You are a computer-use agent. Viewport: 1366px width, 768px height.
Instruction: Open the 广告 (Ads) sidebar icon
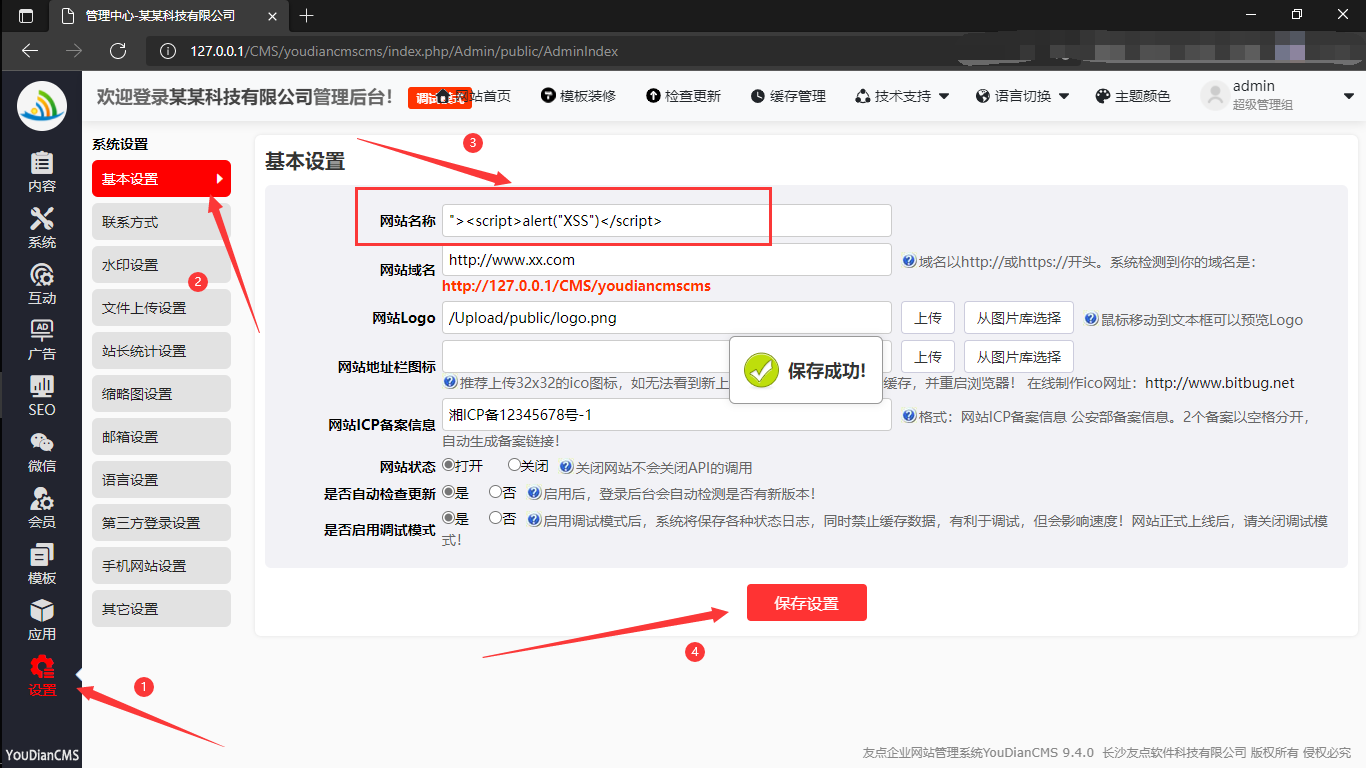pyautogui.click(x=42, y=340)
